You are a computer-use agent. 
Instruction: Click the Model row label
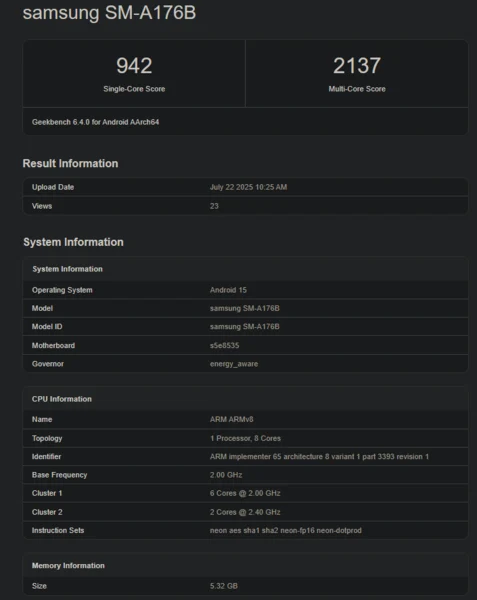coord(42,308)
